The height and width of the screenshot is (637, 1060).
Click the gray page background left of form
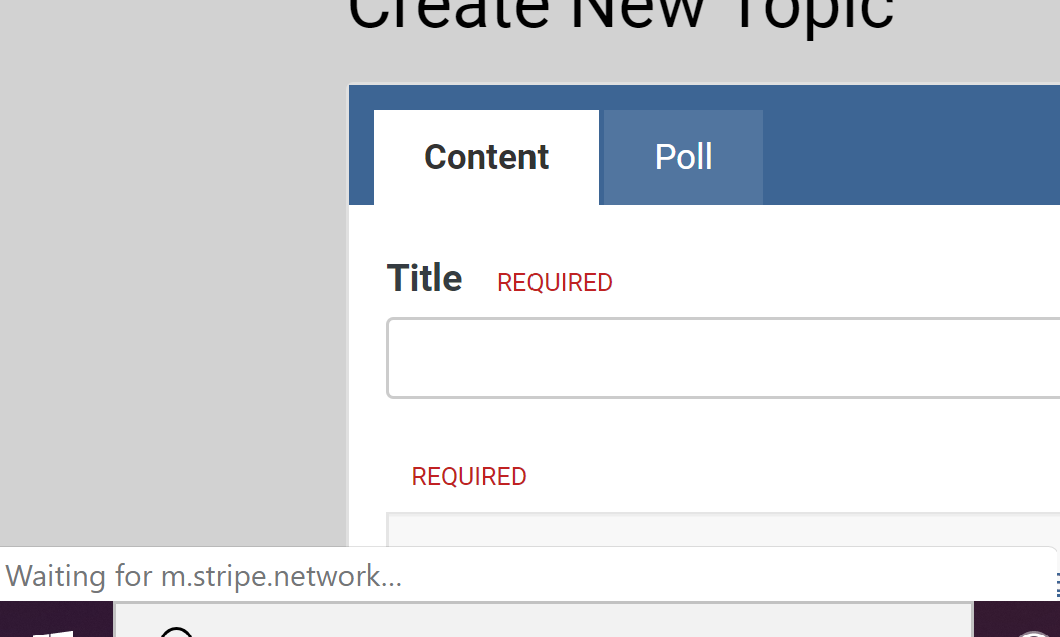170,300
